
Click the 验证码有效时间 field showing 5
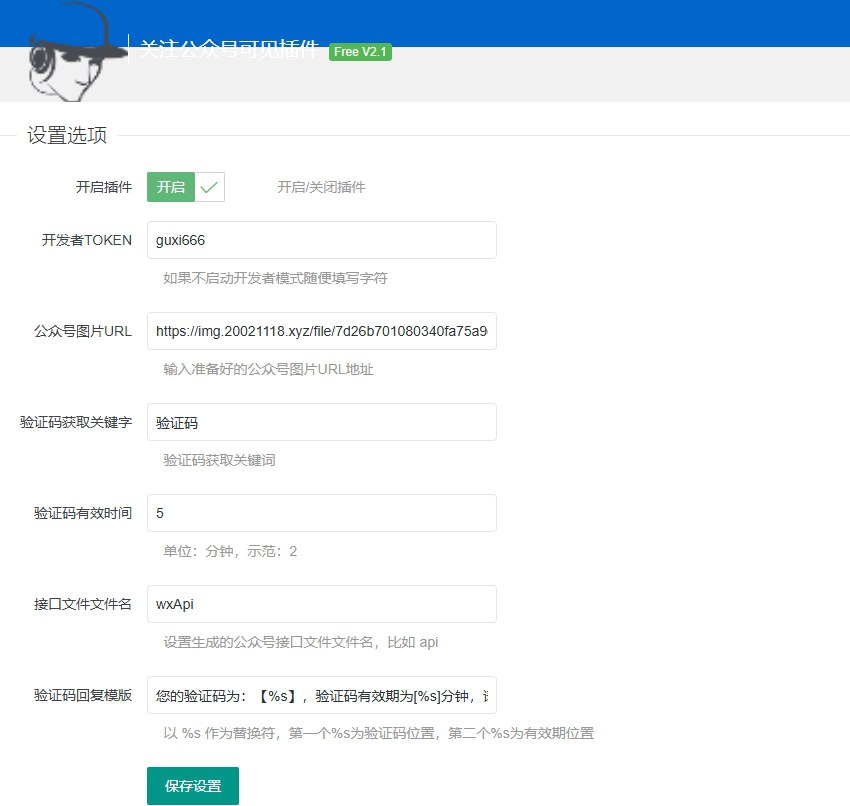(x=320, y=512)
